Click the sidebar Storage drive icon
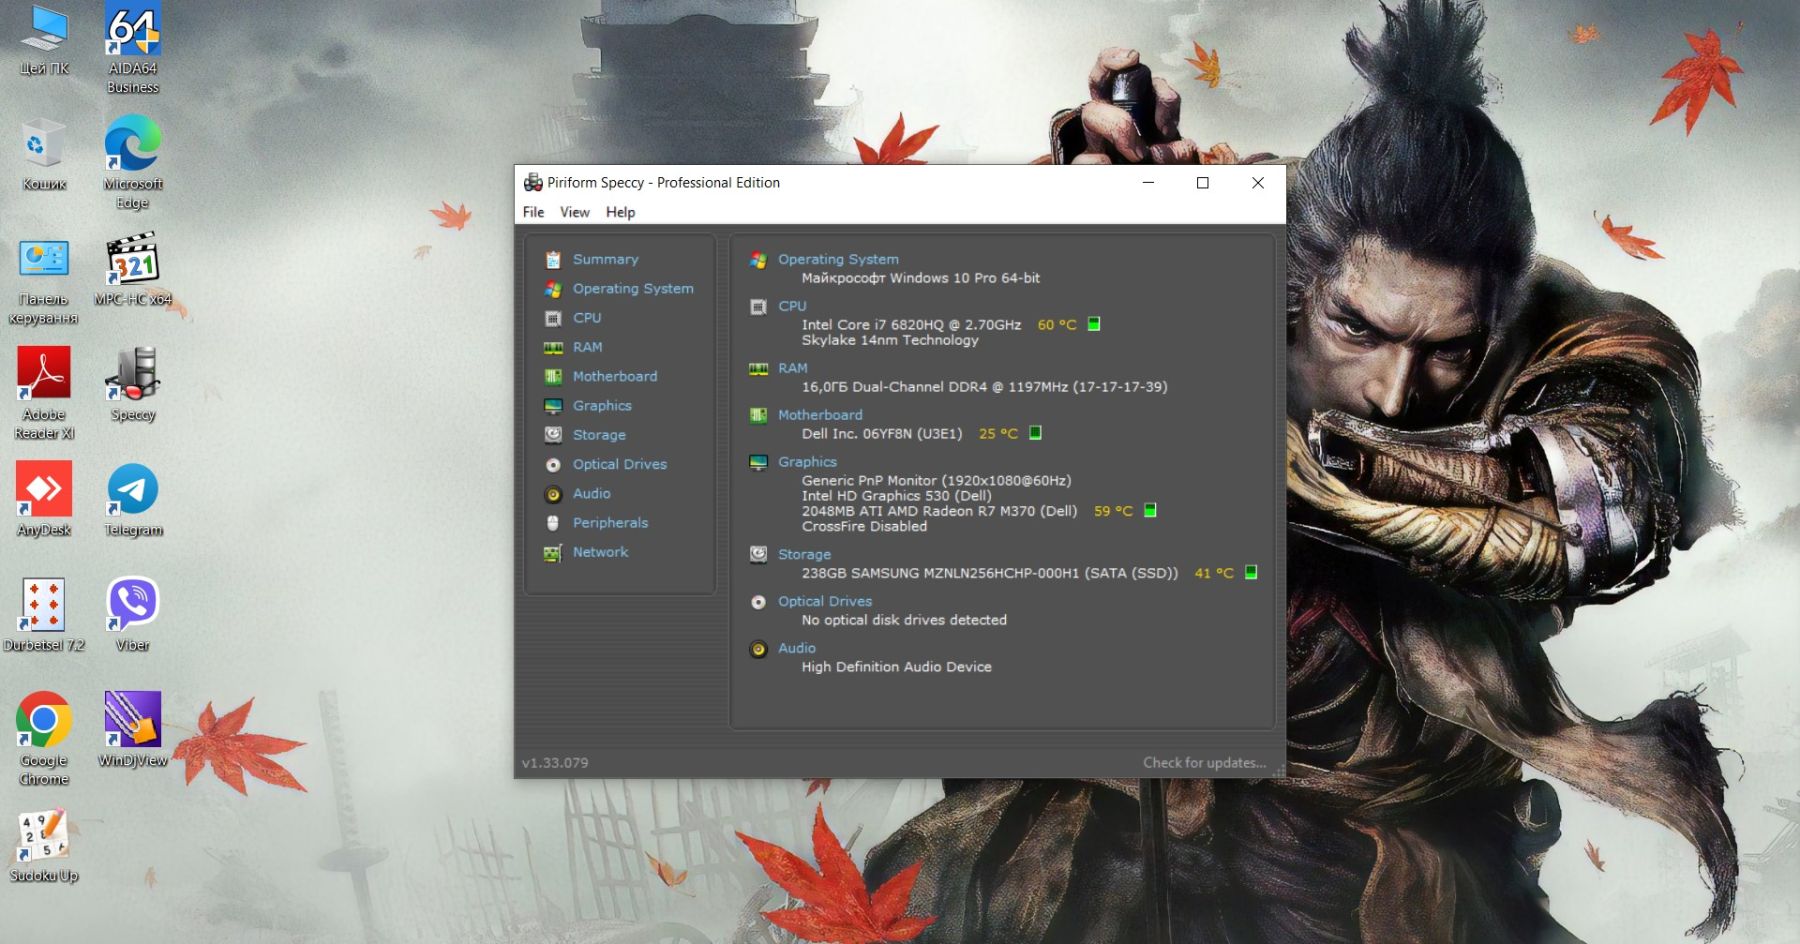 point(553,435)
